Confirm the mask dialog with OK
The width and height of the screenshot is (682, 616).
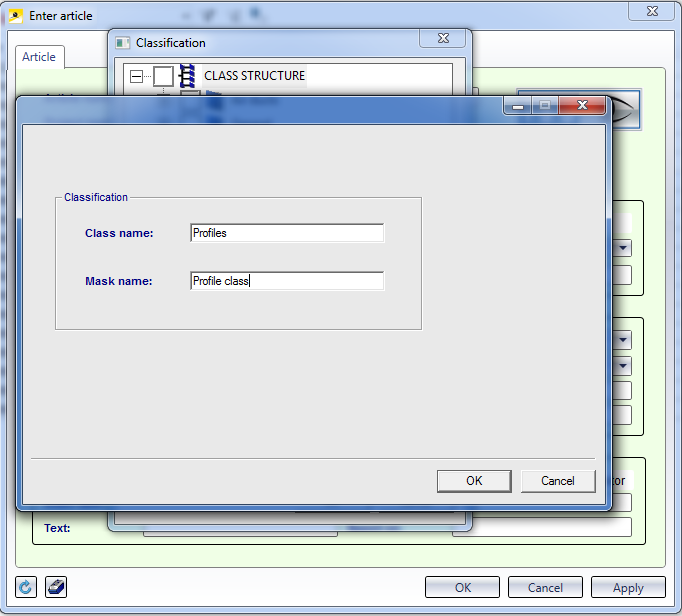(x=474, y=481)
